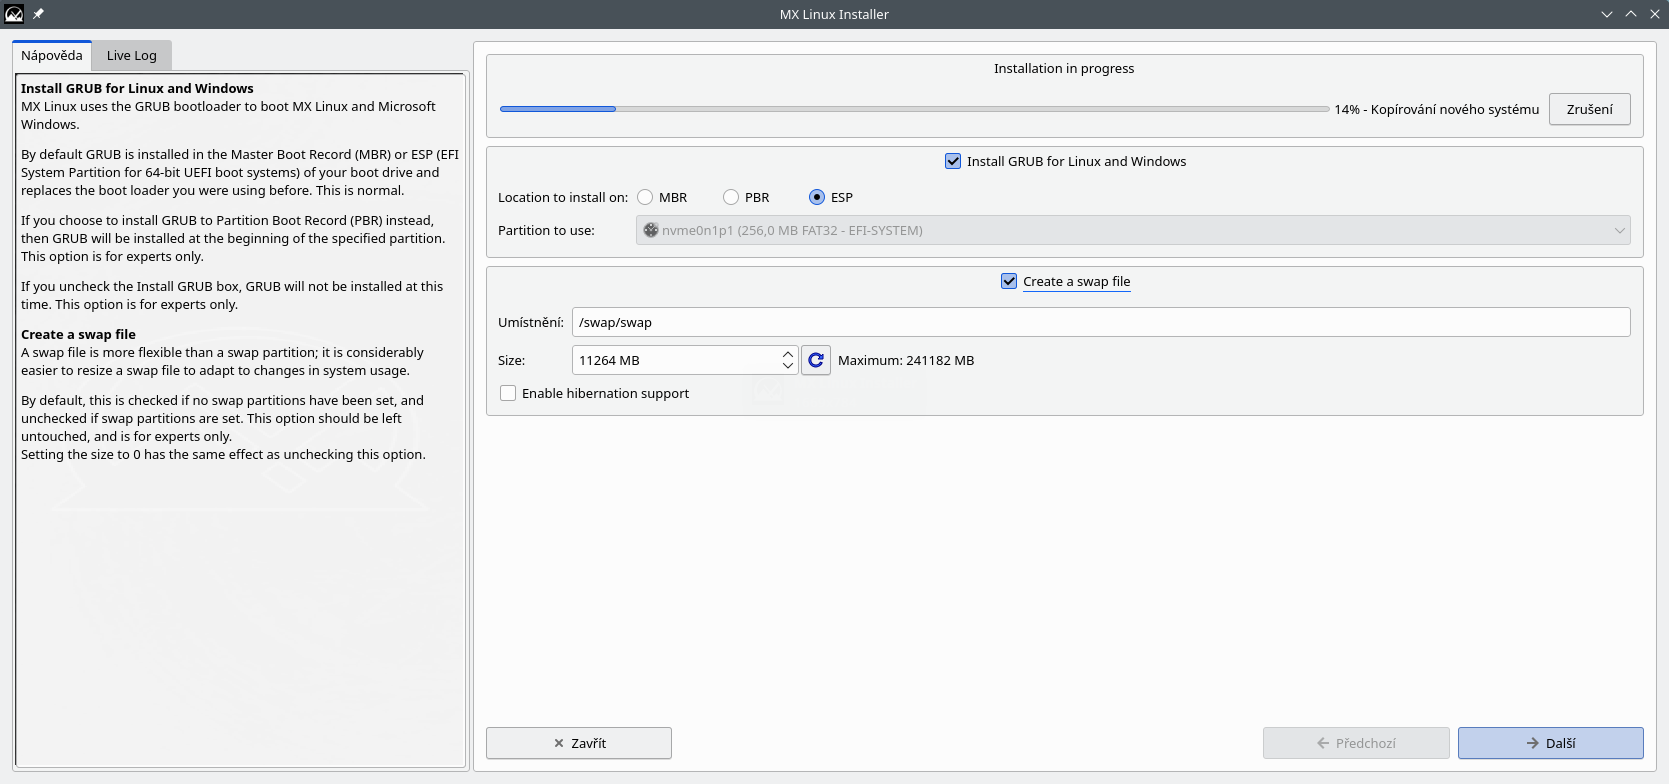1669x784 pixels.
Task: Maximize the installer window
Action: (1631, 14)
